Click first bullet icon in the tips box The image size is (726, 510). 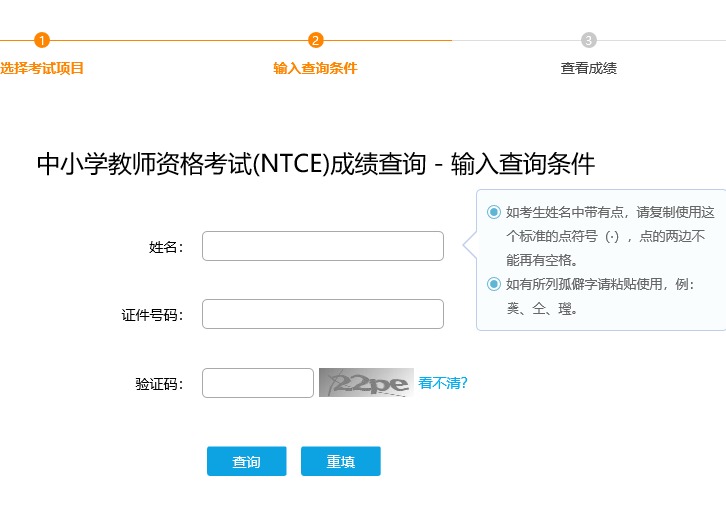(493, 212)
